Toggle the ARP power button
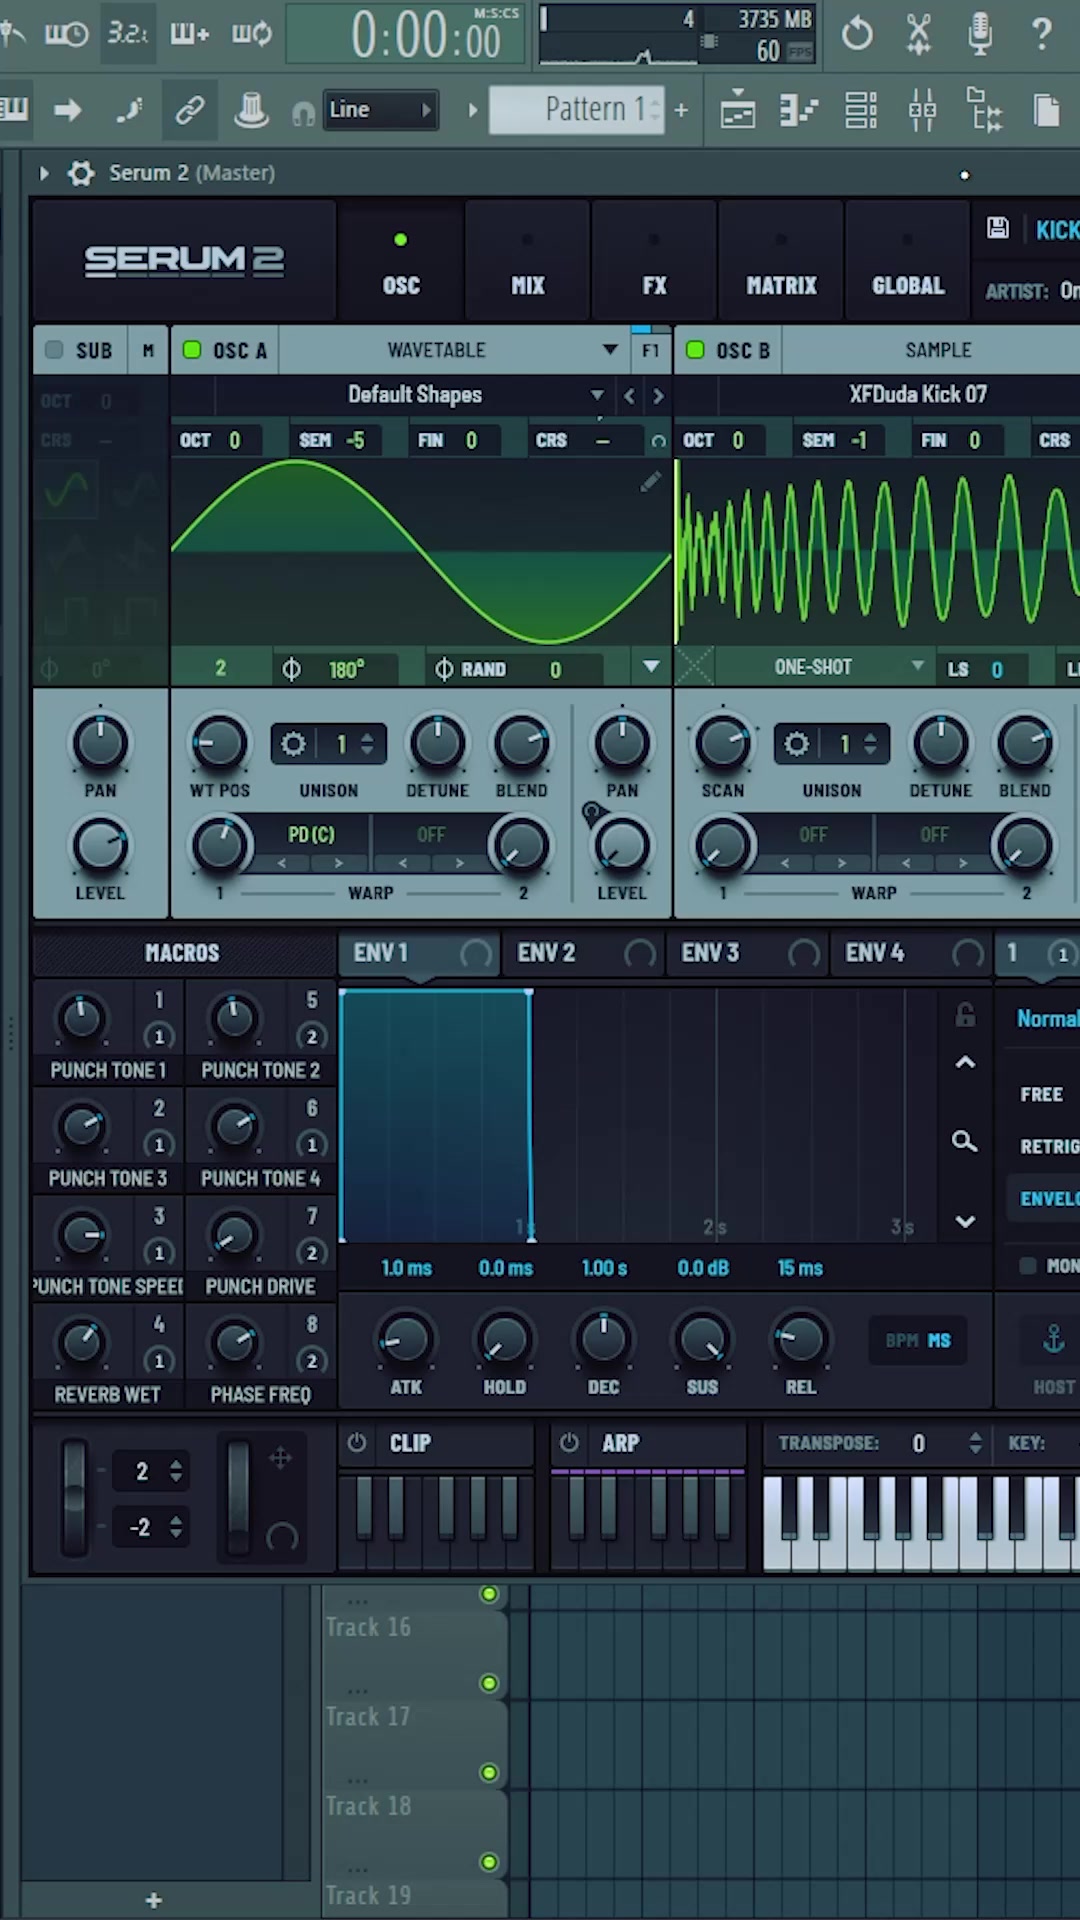Viewport: 1080px width, 1920px height. (x=569, y=1442)
